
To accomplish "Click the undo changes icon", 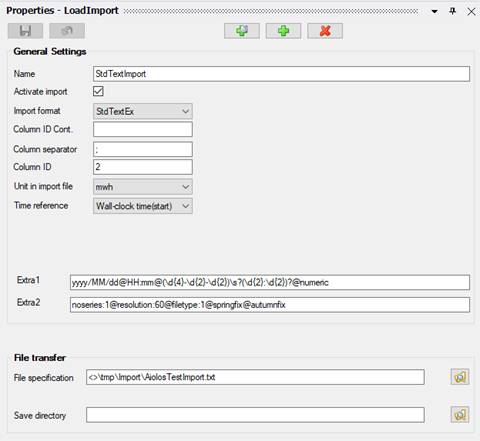I will [x=67, y=31].
